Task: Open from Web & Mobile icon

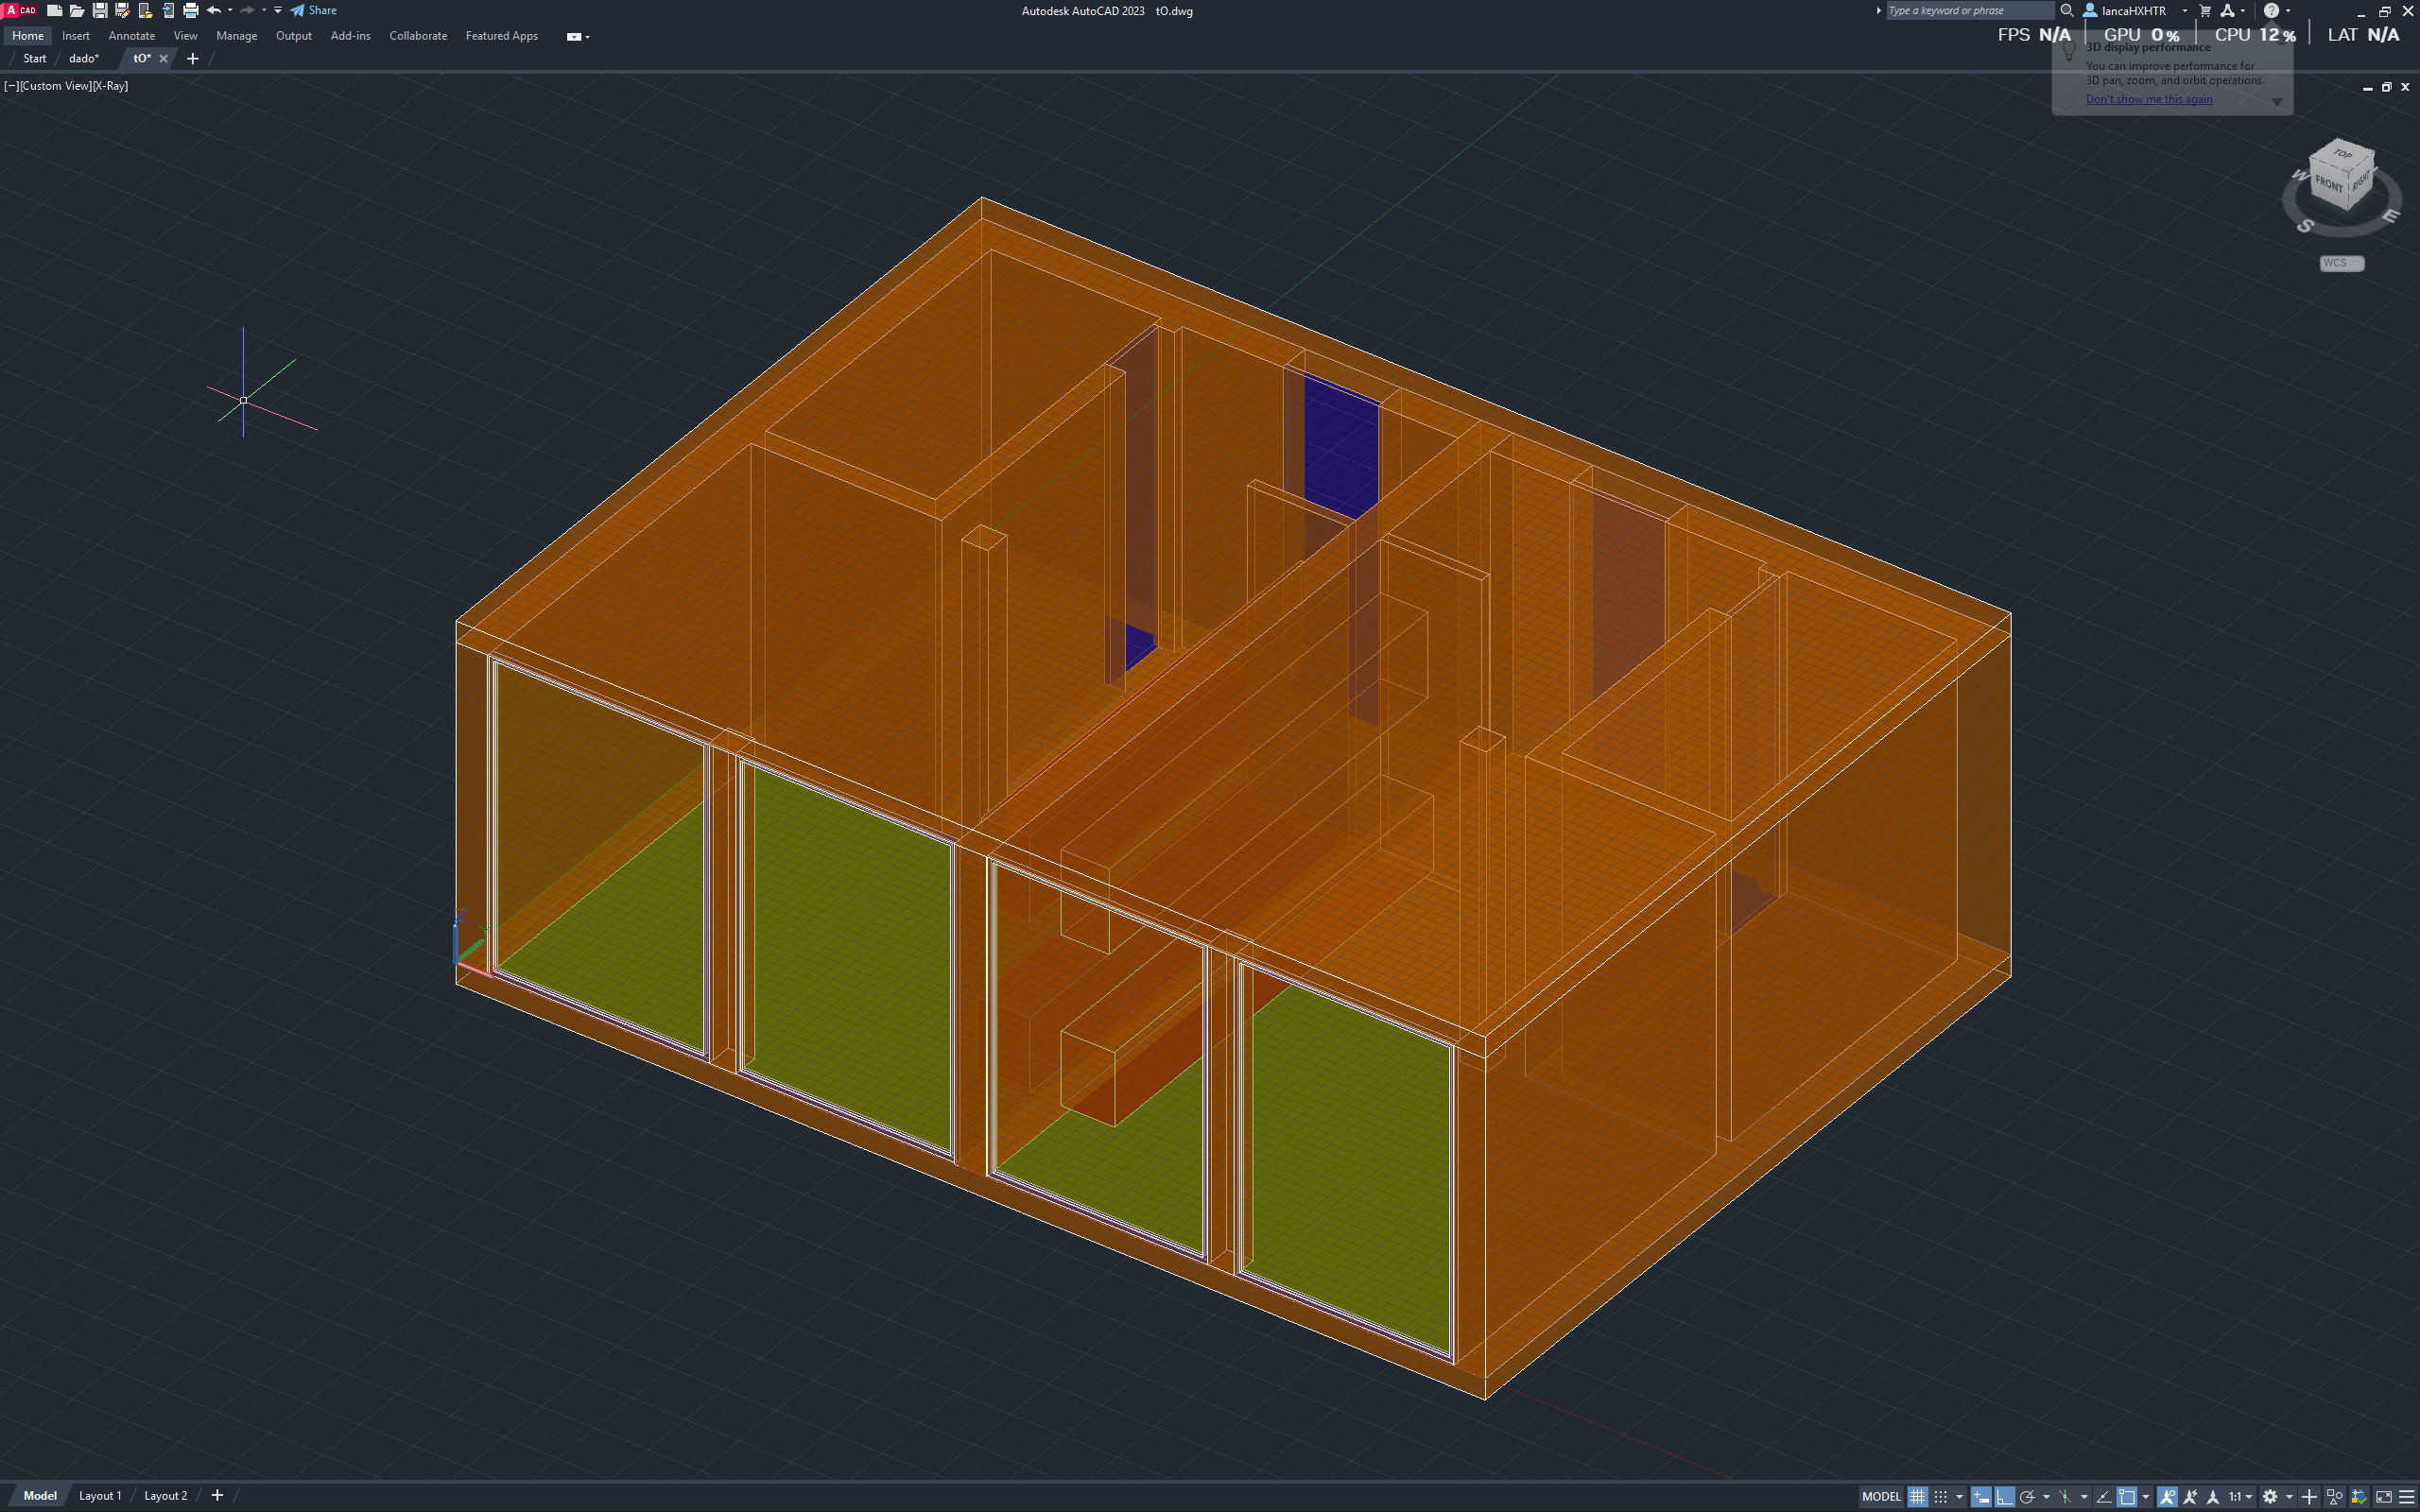Action: coord(145,11)
